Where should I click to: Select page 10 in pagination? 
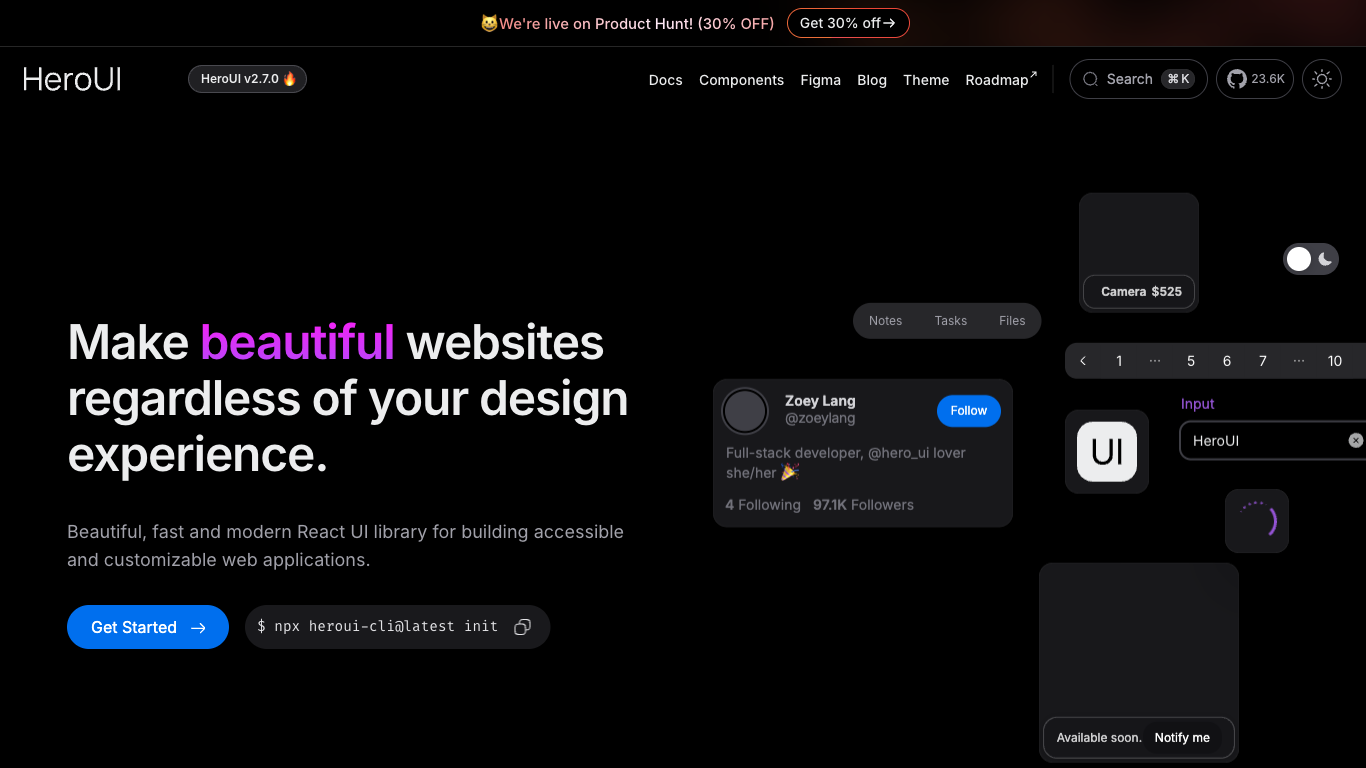tap(1335, 361)
